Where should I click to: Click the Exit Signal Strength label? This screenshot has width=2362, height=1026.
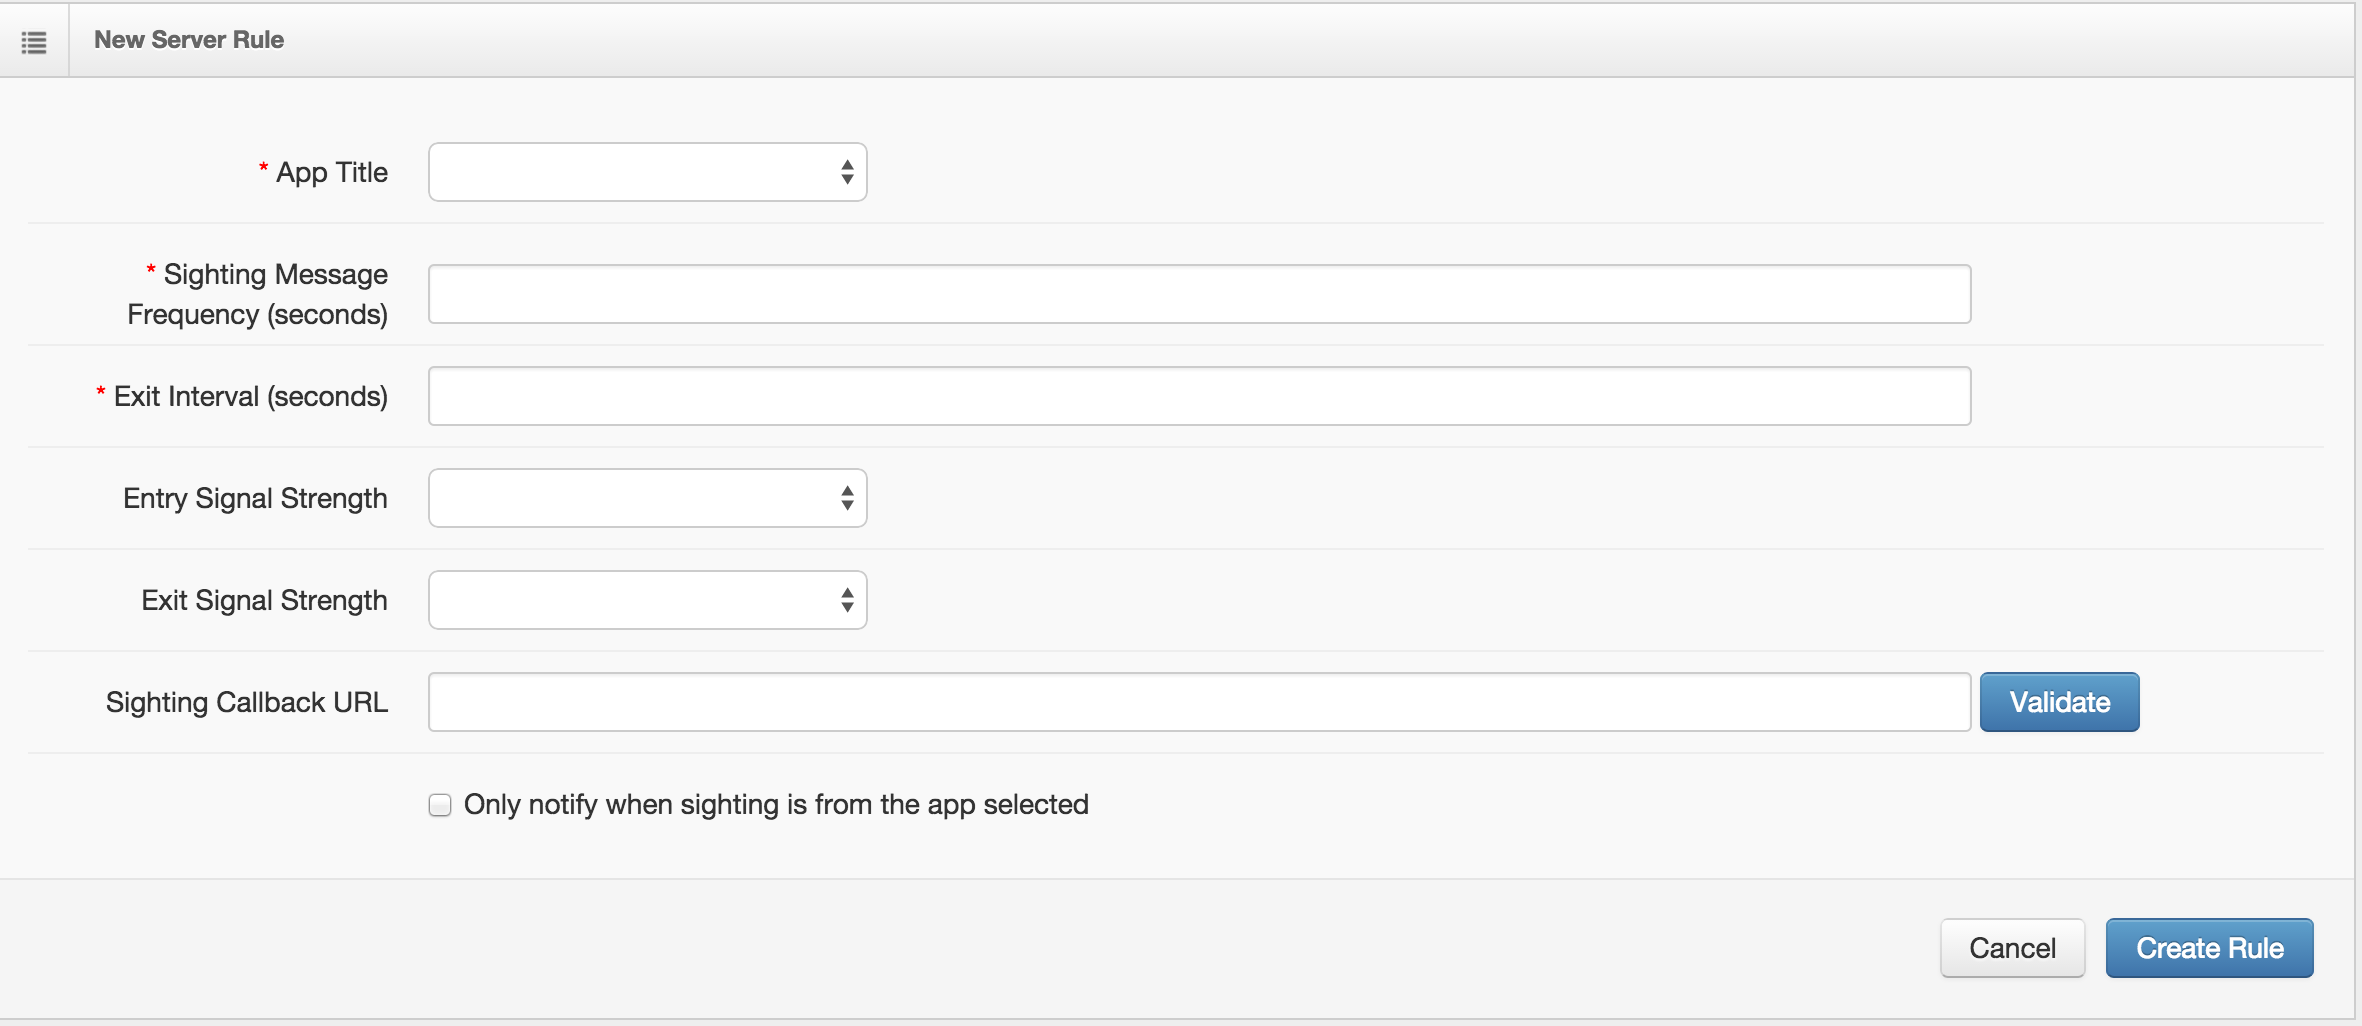point(264,601)
